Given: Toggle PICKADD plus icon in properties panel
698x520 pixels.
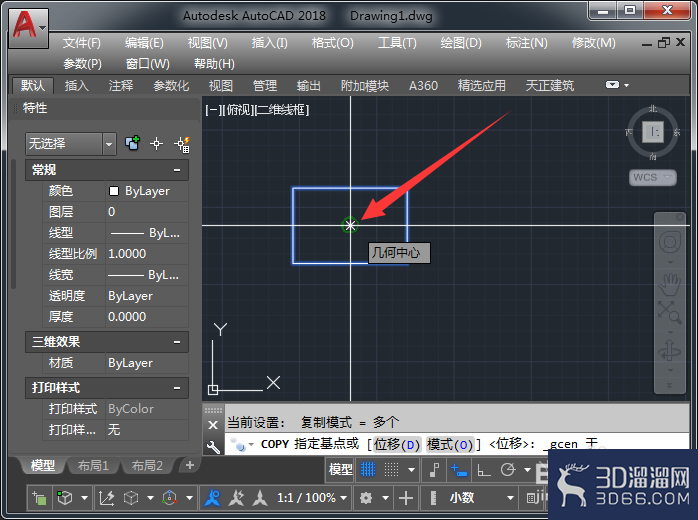Looking at the screenshot, I should (132, 143).
